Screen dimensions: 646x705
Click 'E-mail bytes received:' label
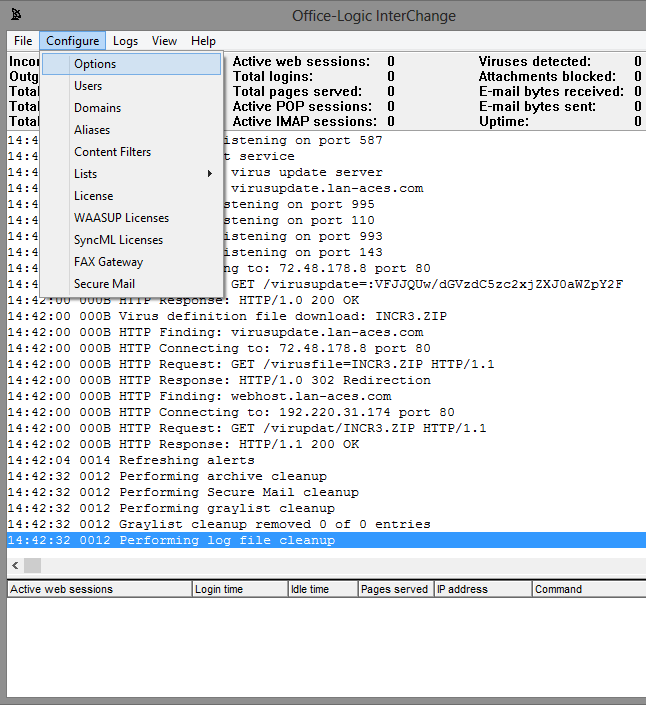click(551, 91)
